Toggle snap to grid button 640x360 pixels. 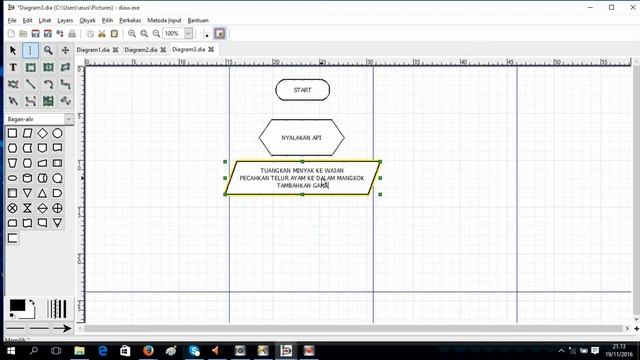click(x=206, y=33)
